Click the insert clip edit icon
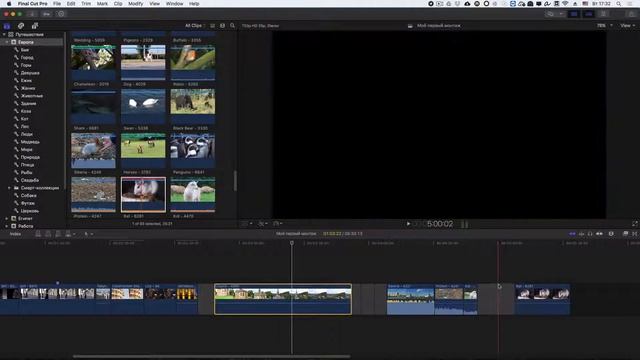Screen dimensions: 640x360 pos(48,234)
